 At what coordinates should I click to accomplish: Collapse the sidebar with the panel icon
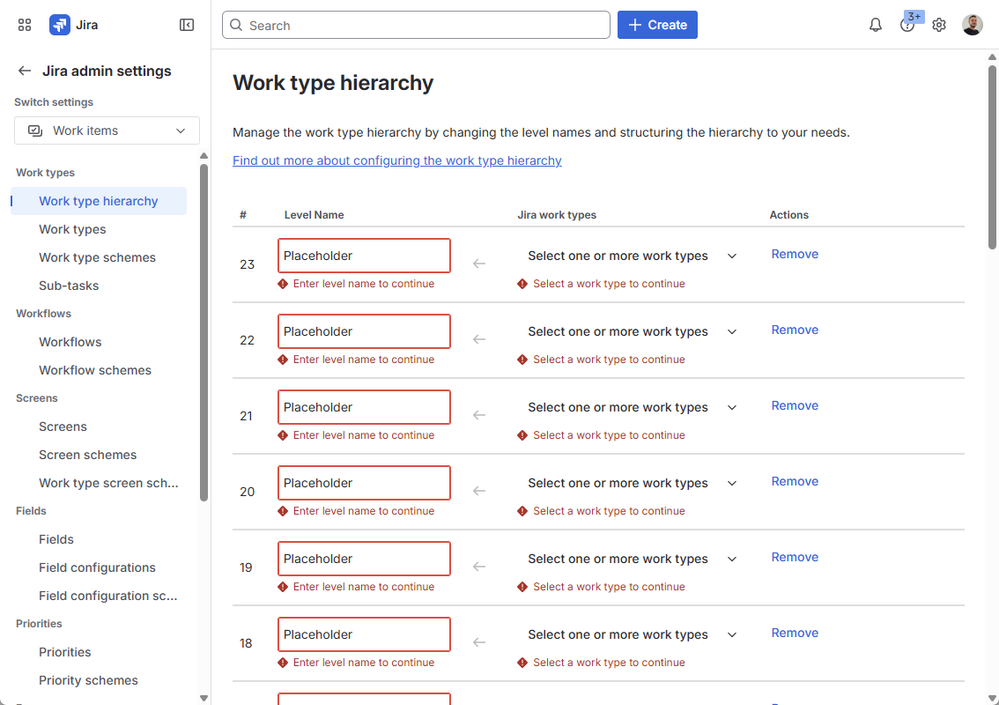187,25
